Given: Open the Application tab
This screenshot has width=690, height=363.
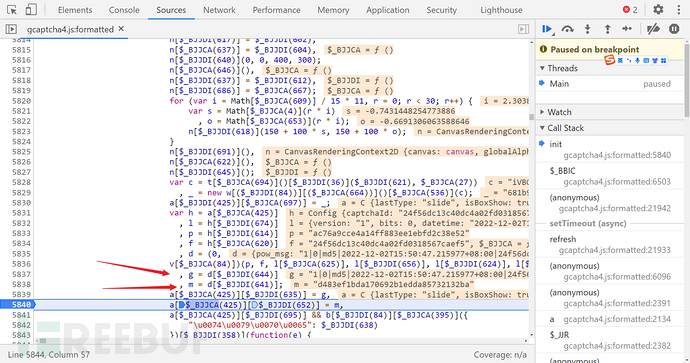Looking at the screenshot, I should coord(387,10).
